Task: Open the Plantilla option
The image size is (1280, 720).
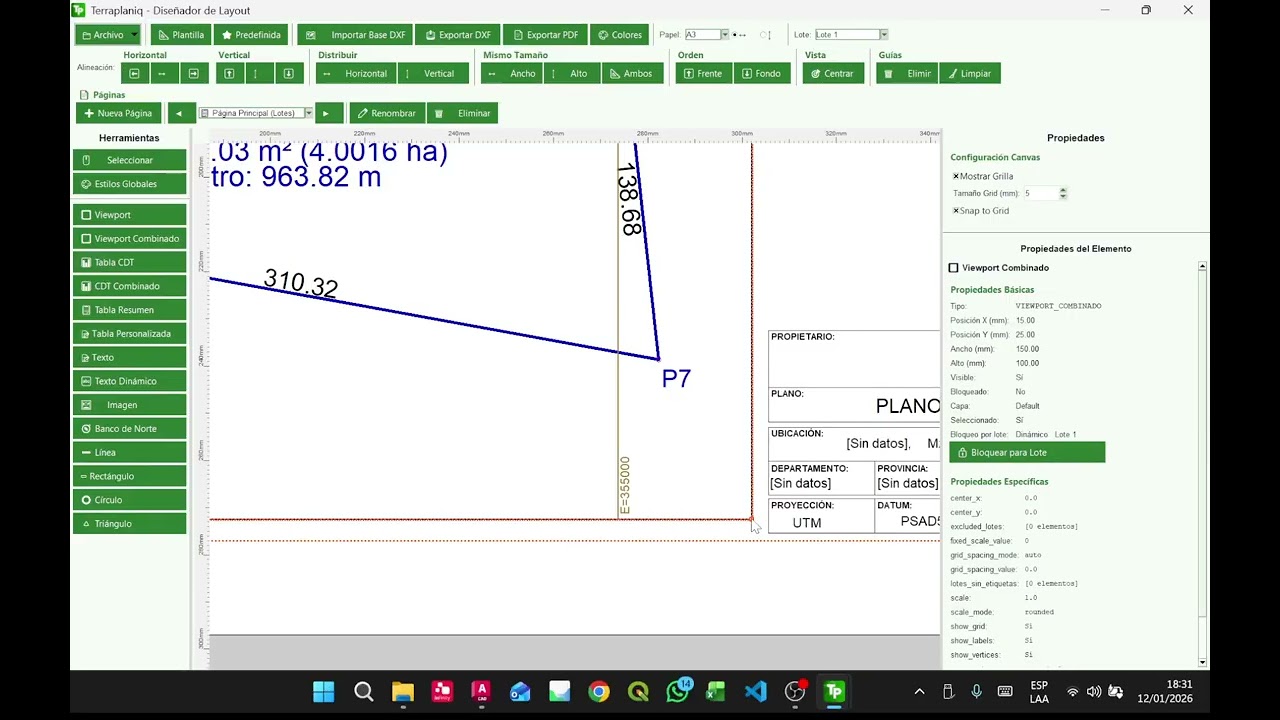Action: 181,35
